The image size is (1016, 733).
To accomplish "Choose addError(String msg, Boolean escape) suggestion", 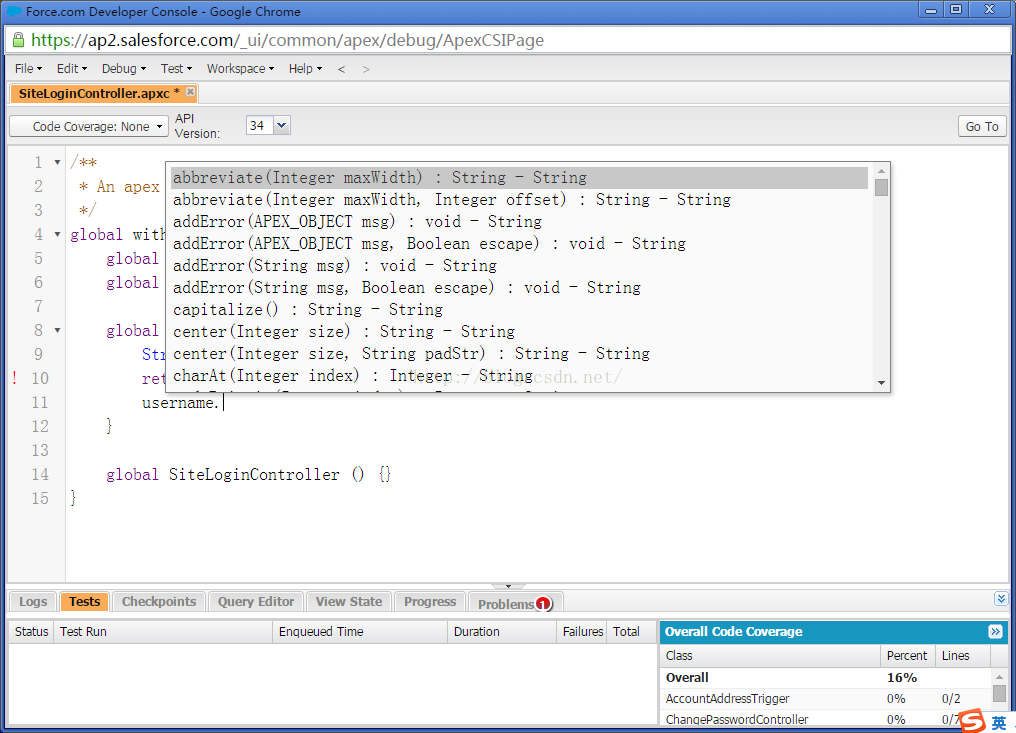I will [x=519, y=288].
